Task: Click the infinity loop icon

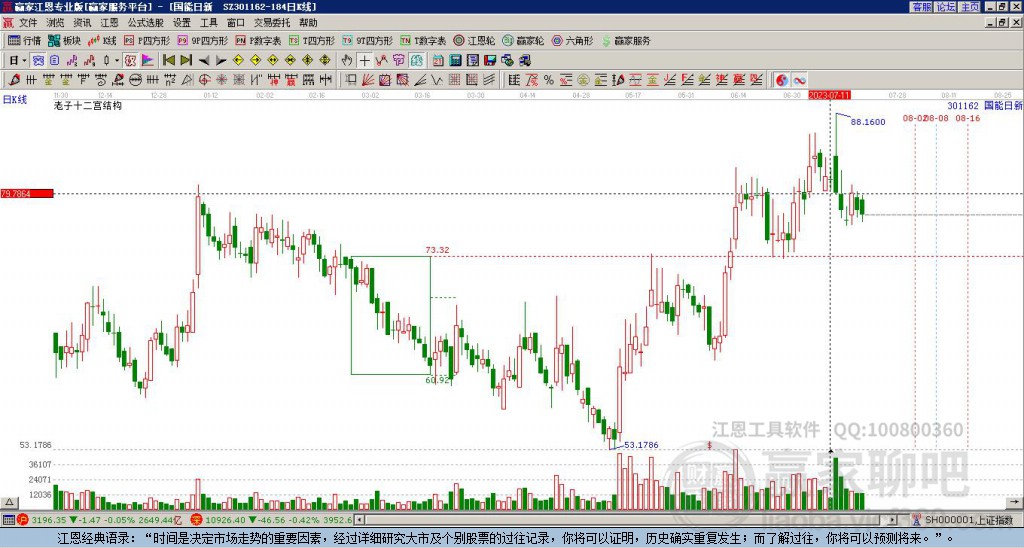Action: coord(799,80)
